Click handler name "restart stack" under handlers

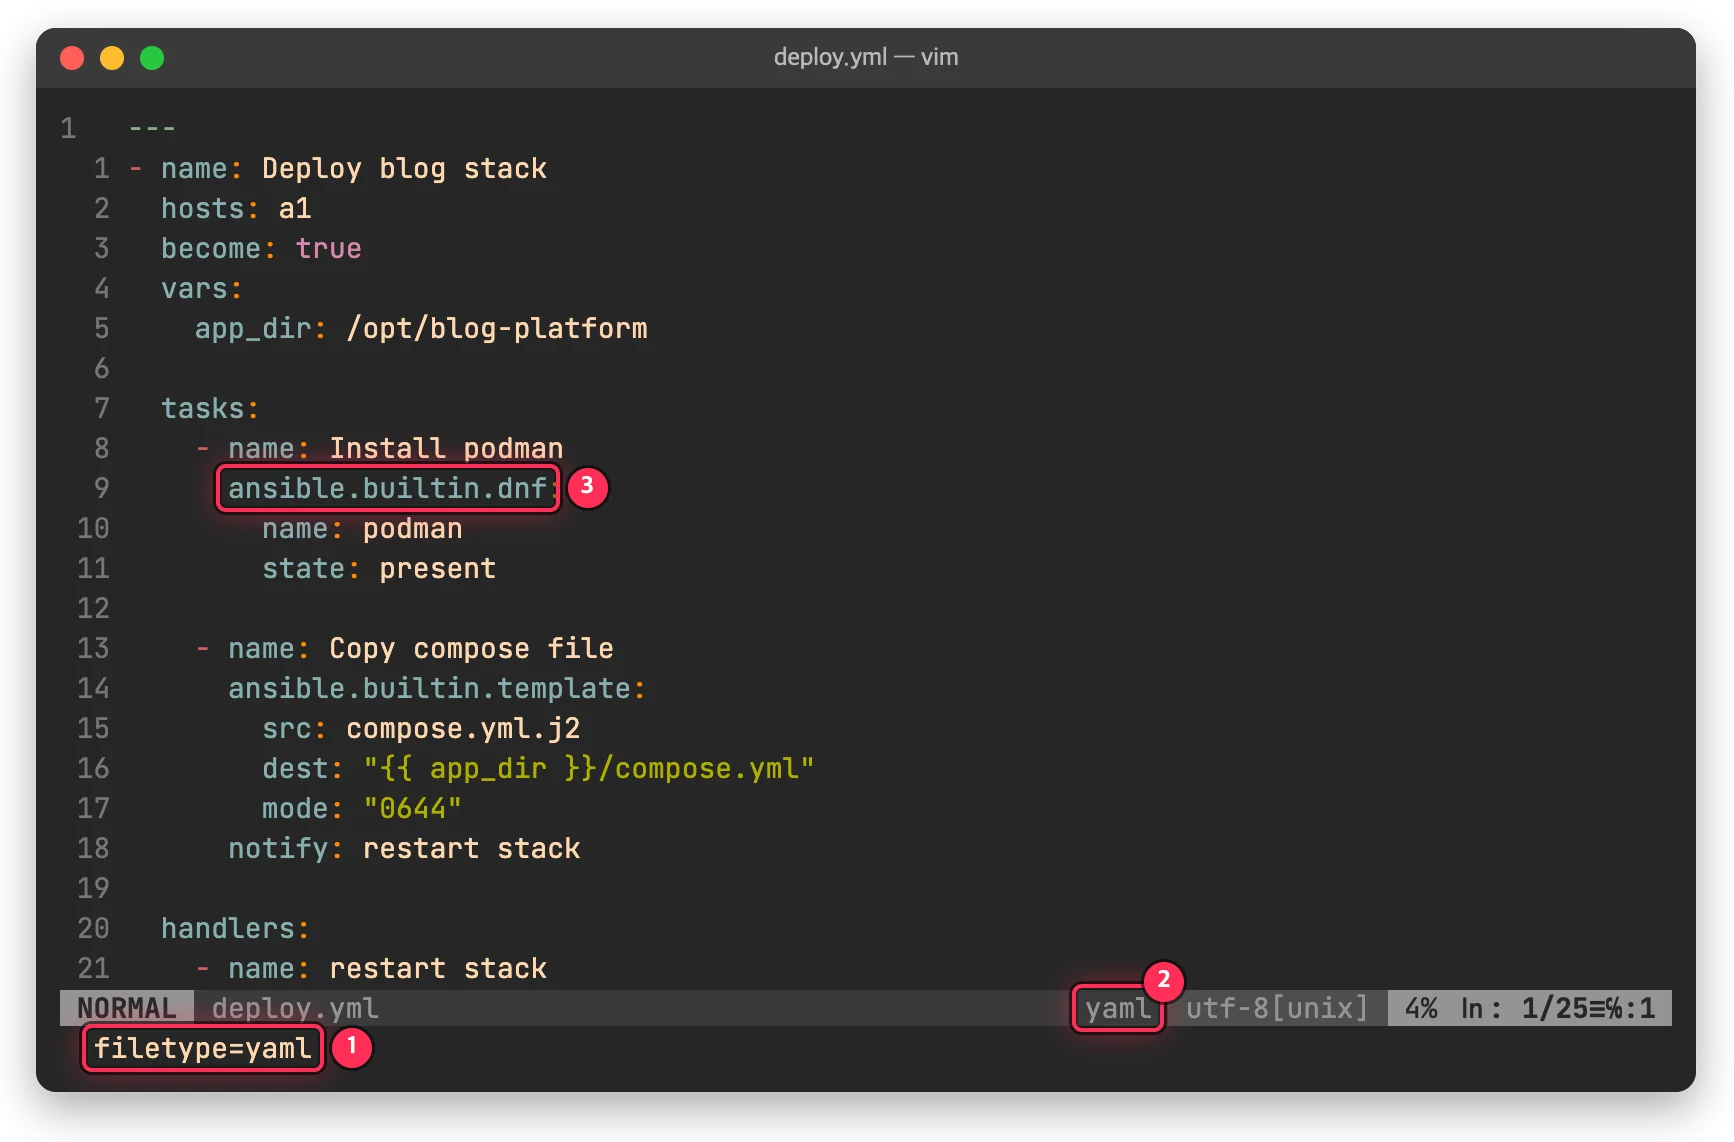coord(438,968)
